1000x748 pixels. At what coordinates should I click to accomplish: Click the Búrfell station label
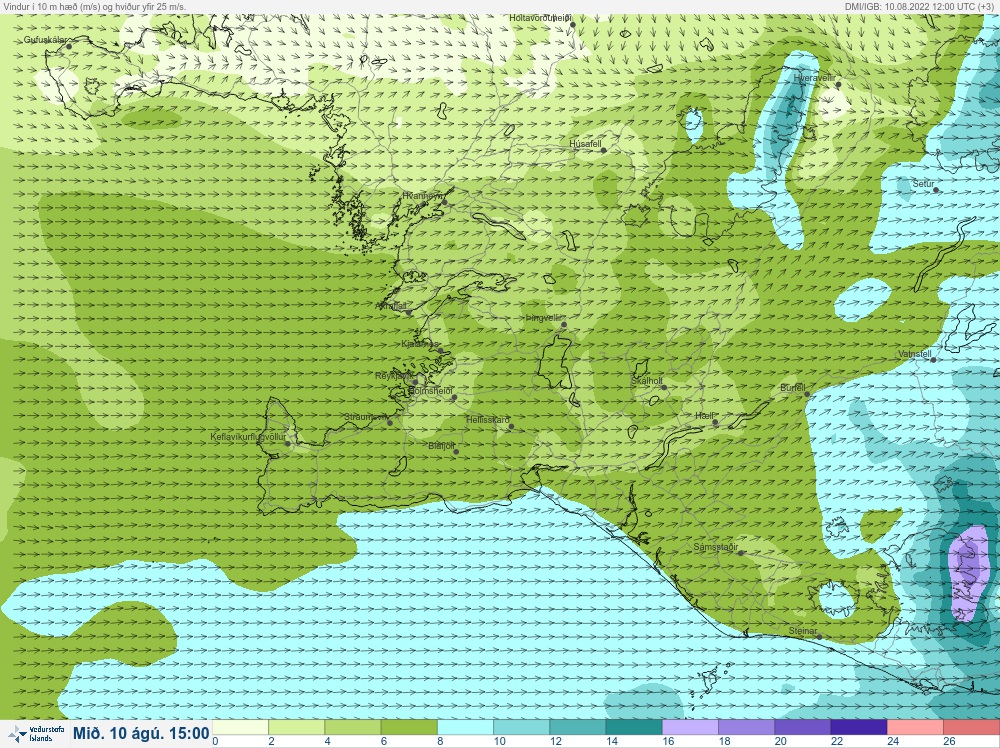(x=793, y=388)
